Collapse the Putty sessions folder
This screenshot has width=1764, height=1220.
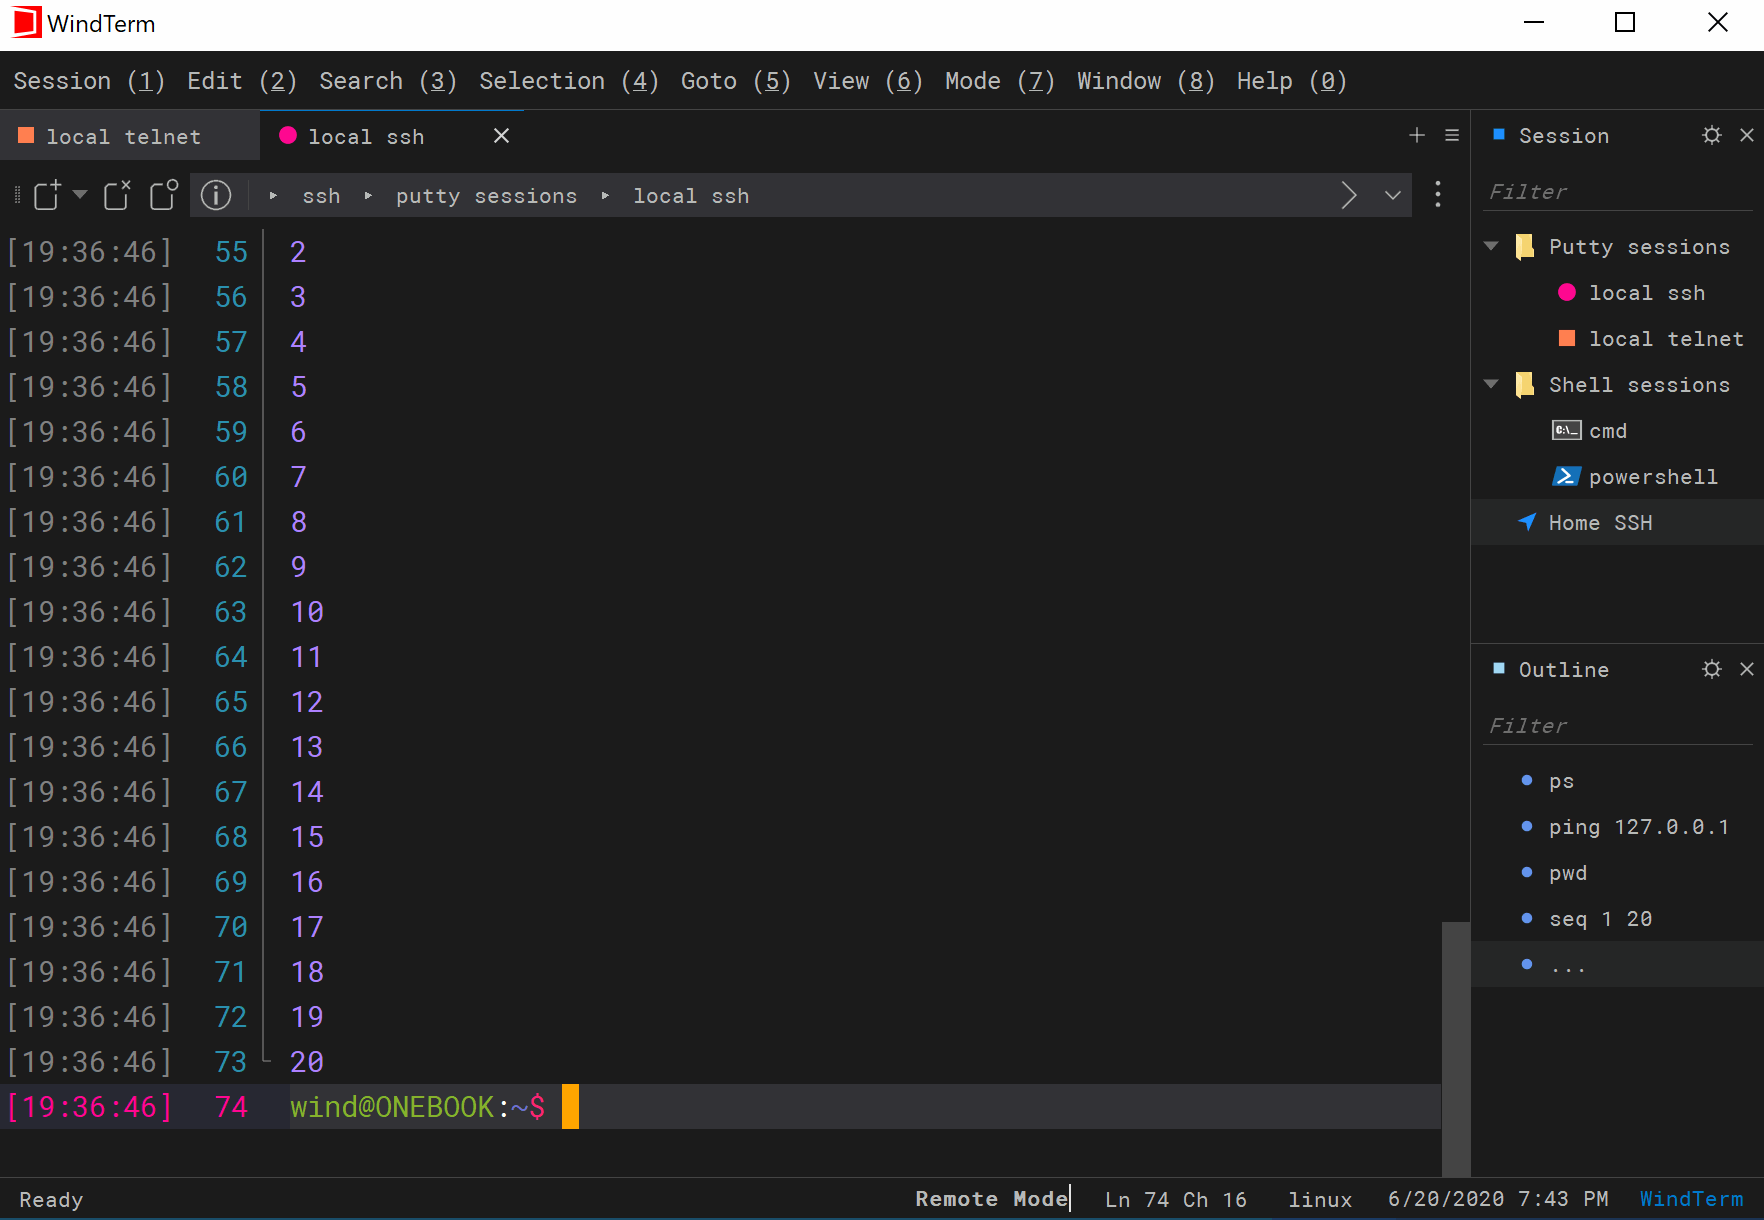[x=1491, y=245]
